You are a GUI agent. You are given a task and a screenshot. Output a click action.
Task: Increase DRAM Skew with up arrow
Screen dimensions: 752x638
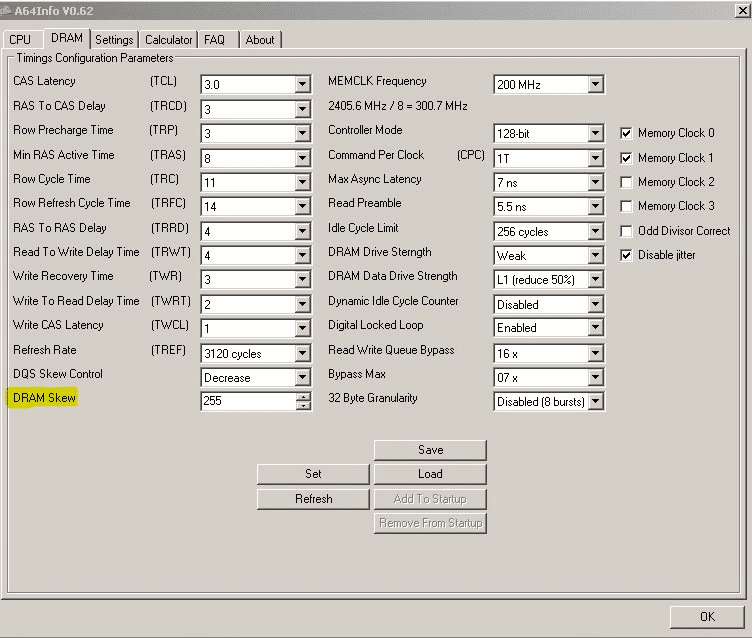[303, 397]
